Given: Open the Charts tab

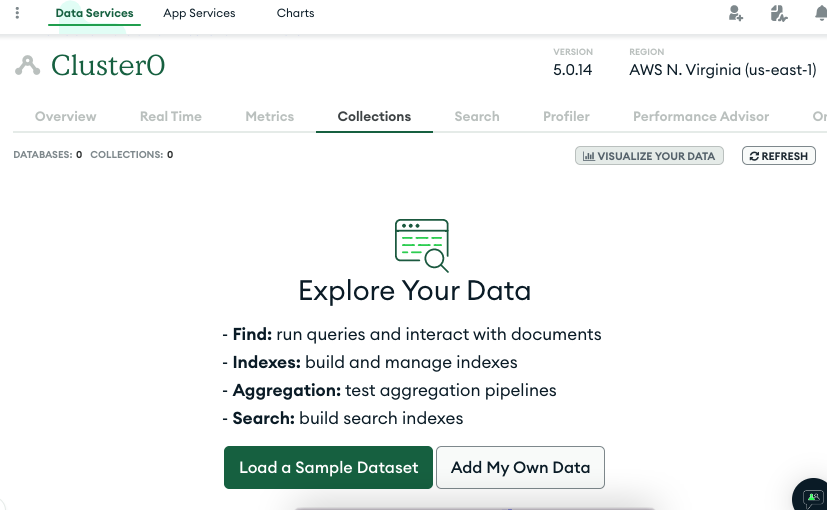Looking at the screenshot, I should point(295,13).
